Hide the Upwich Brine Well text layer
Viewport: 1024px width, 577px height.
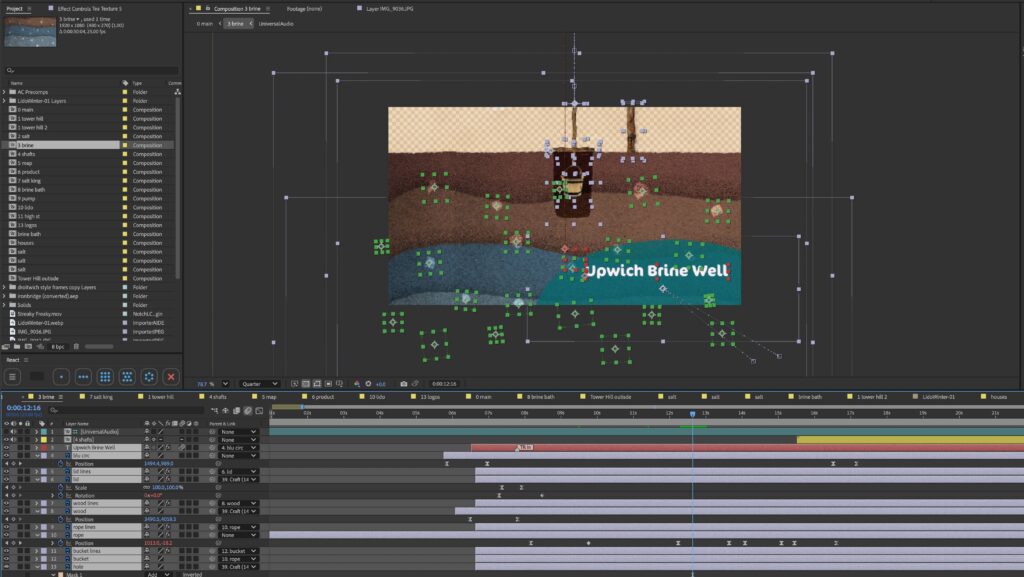pos(7,448)
